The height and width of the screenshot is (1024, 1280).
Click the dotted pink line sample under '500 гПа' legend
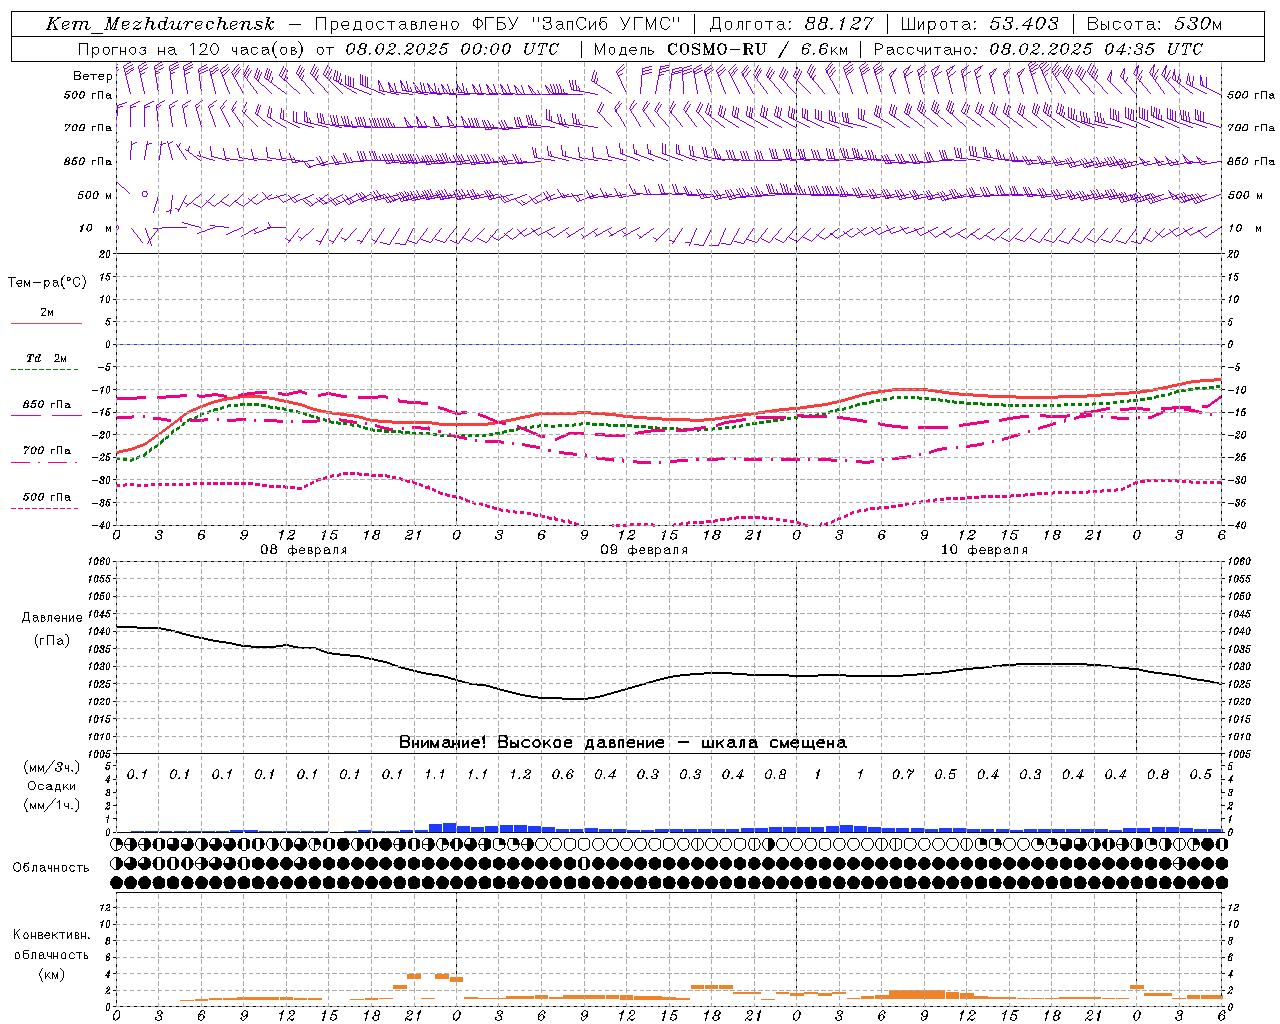tap(46, 508)
